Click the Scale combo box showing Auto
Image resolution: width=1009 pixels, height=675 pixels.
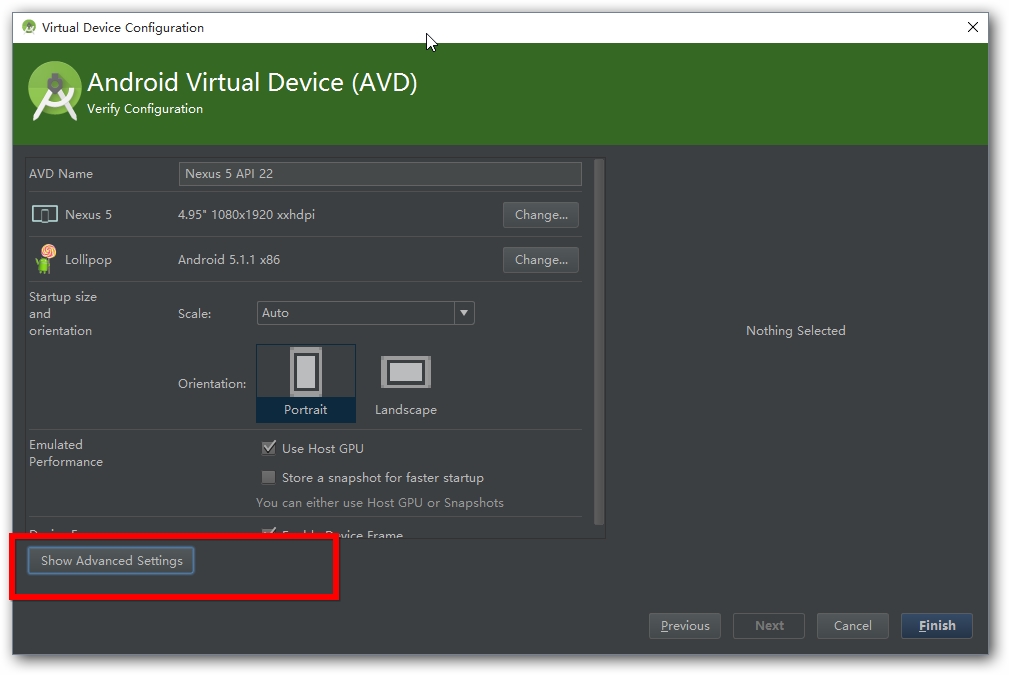[366, 313]
